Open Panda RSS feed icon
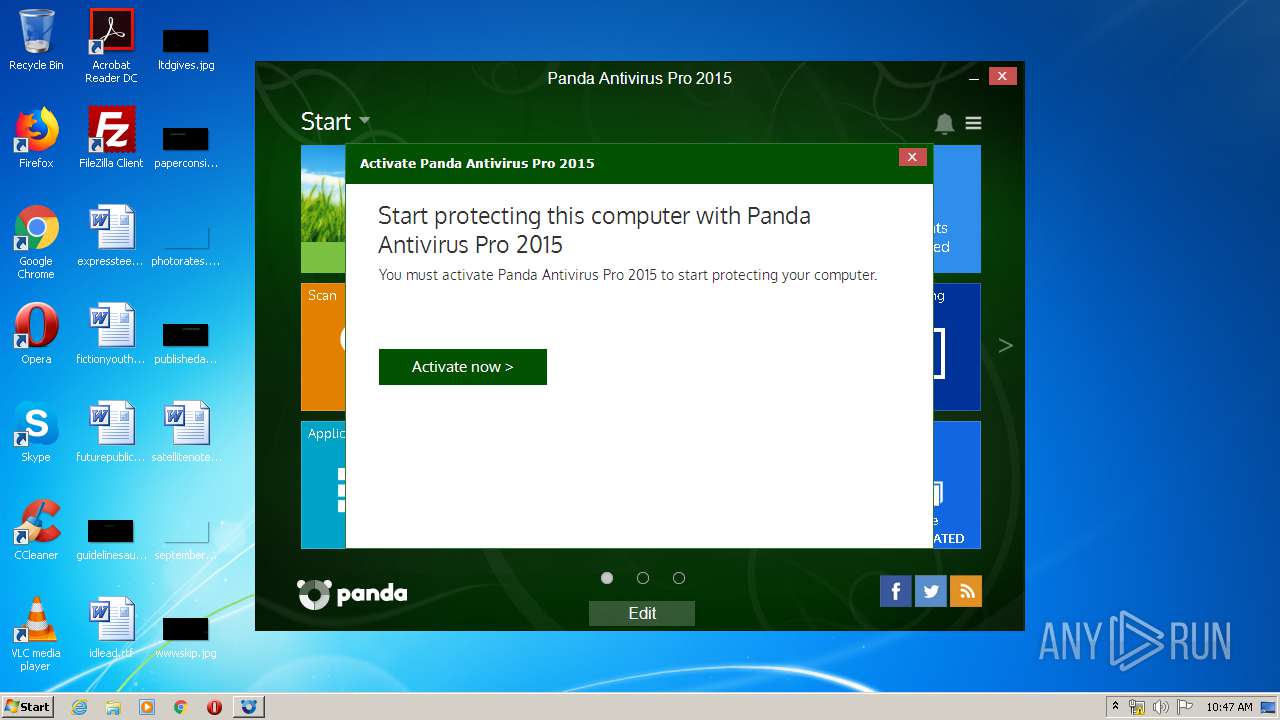This screenshot has height=720, width=1280. click(x=966, y=591)
